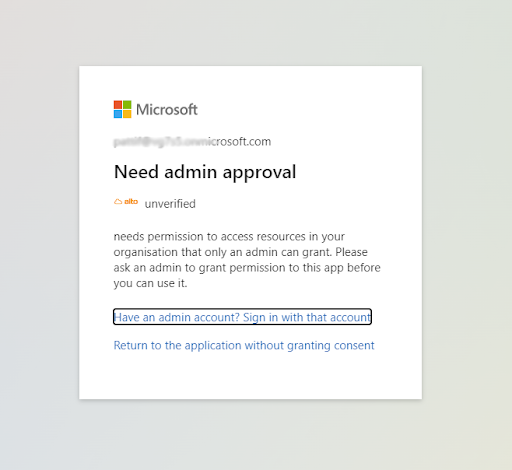Viewport: 512px width, 470px height.
Task: Click the orange alto app logo
Action: pyautogui.click(x=126, y=202)
